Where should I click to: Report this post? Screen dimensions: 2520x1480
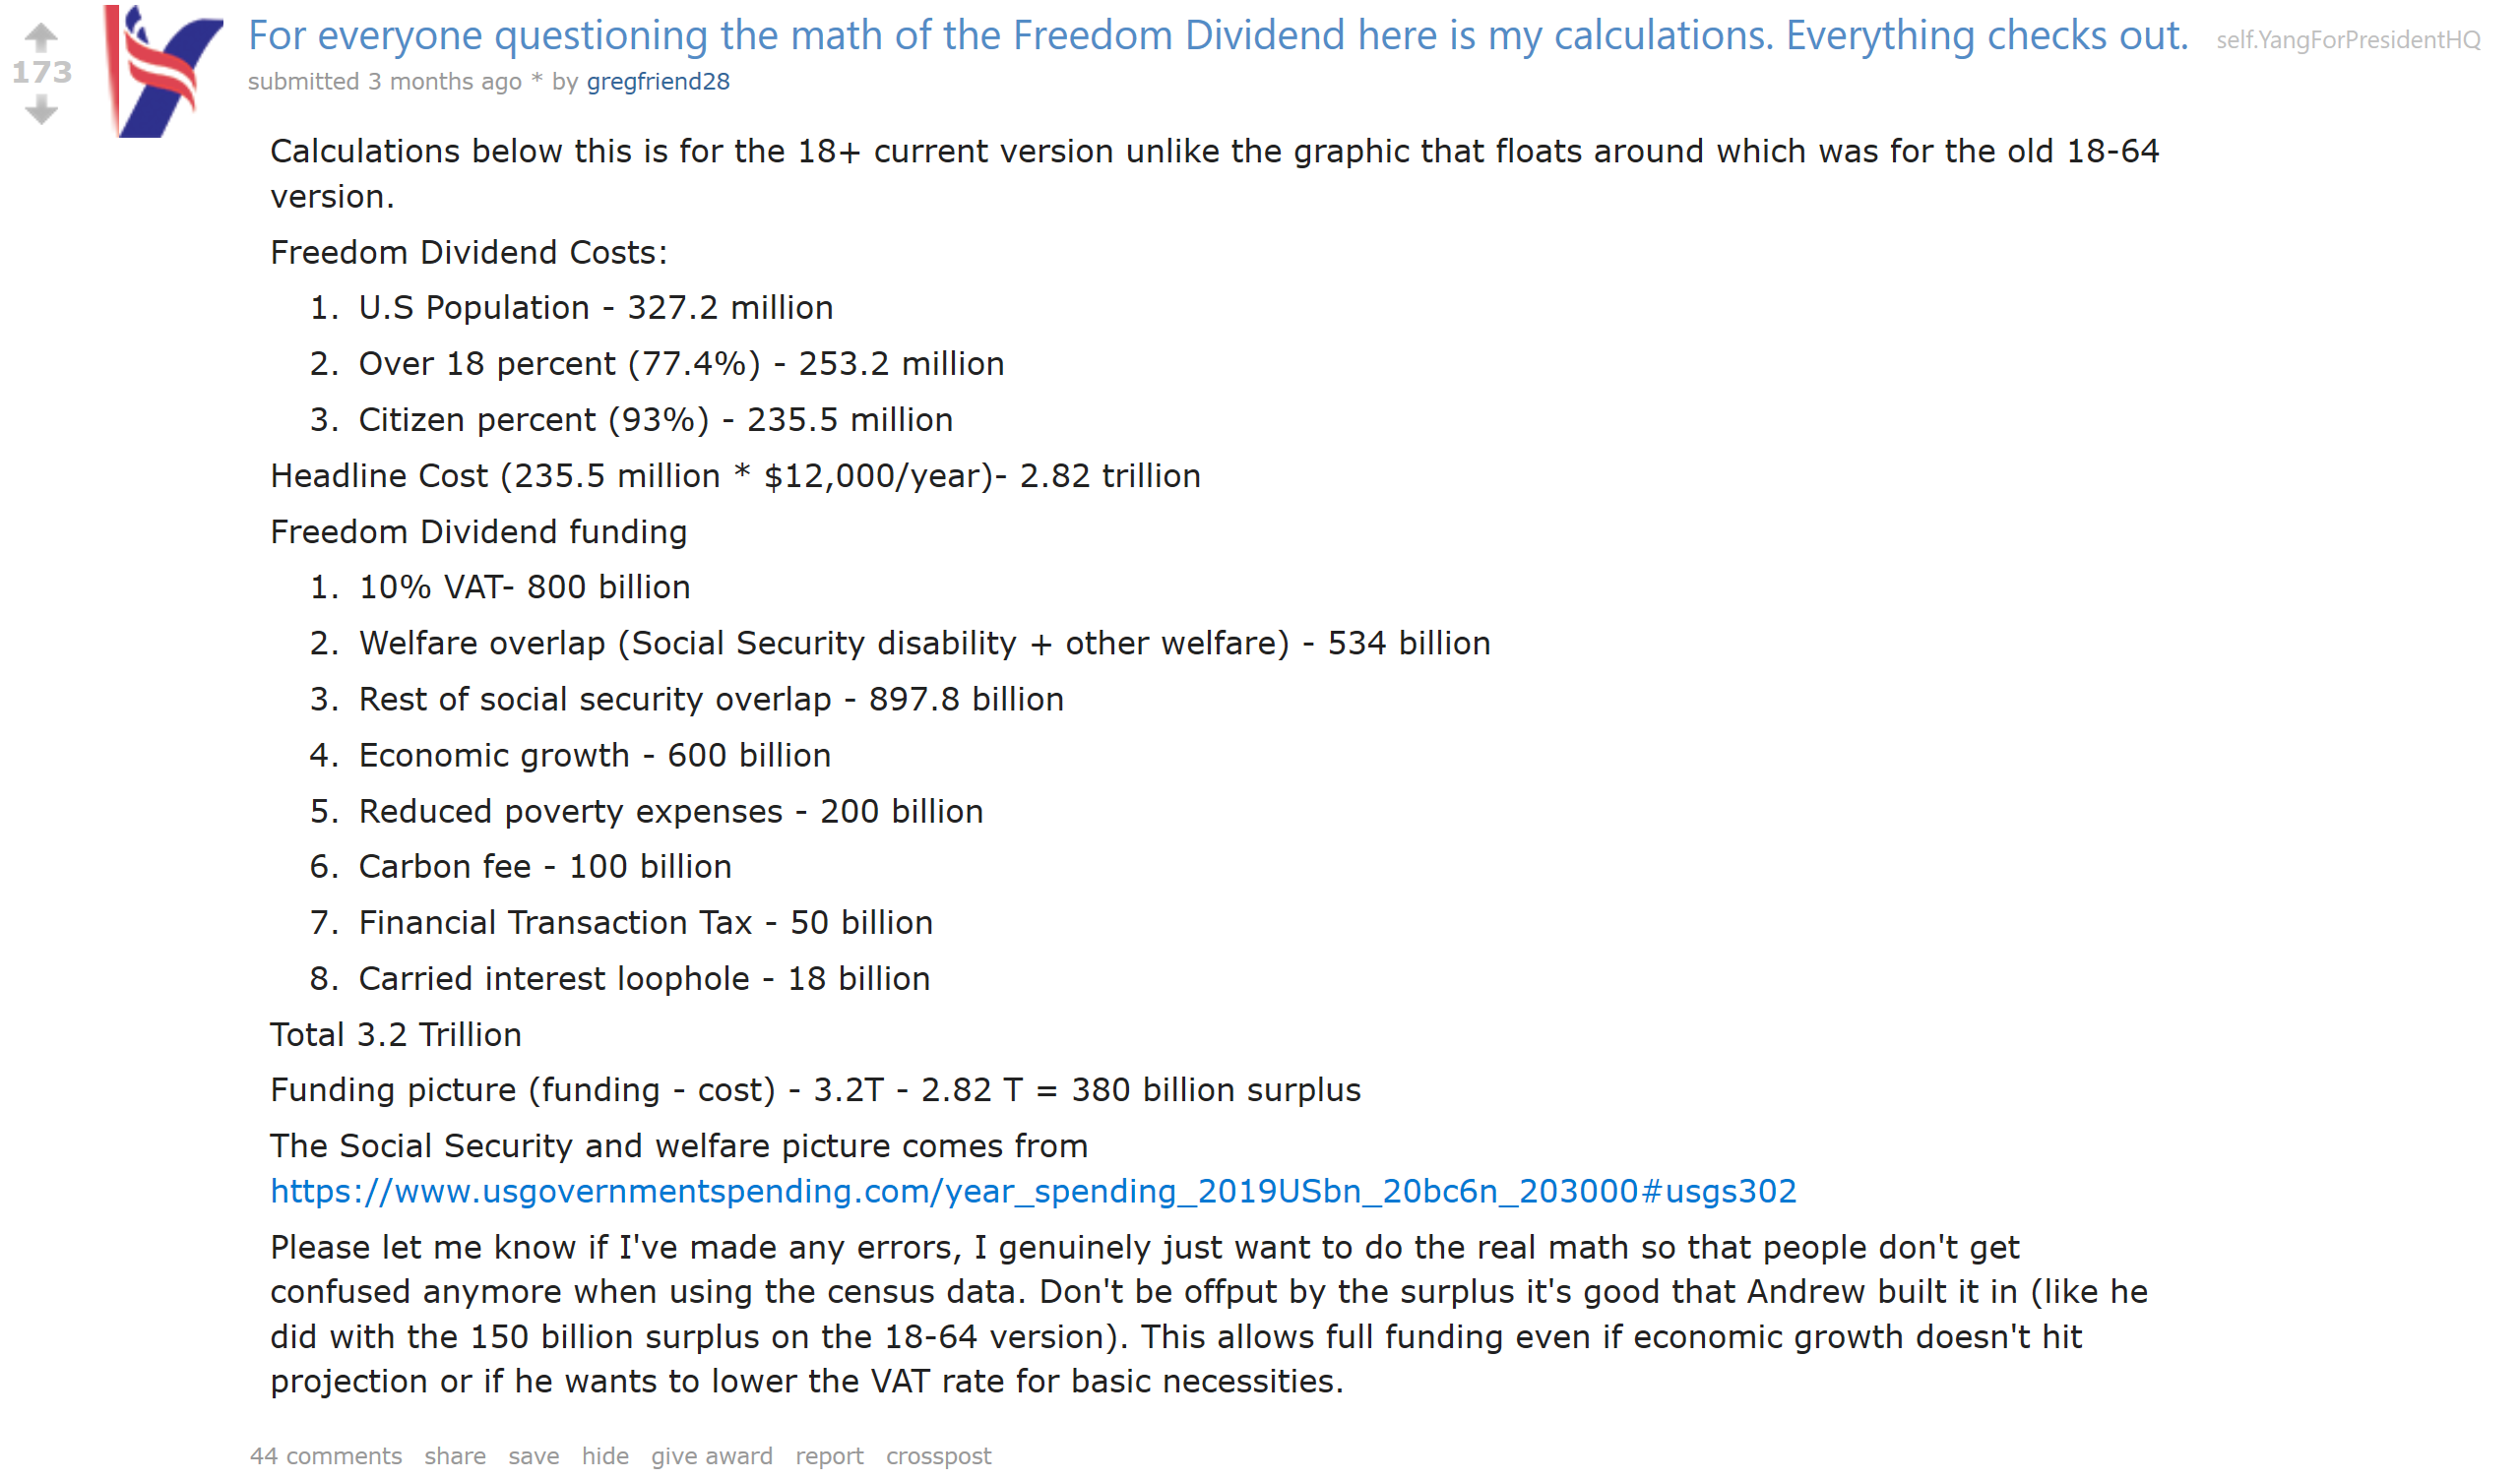(x=829, y=1456)
